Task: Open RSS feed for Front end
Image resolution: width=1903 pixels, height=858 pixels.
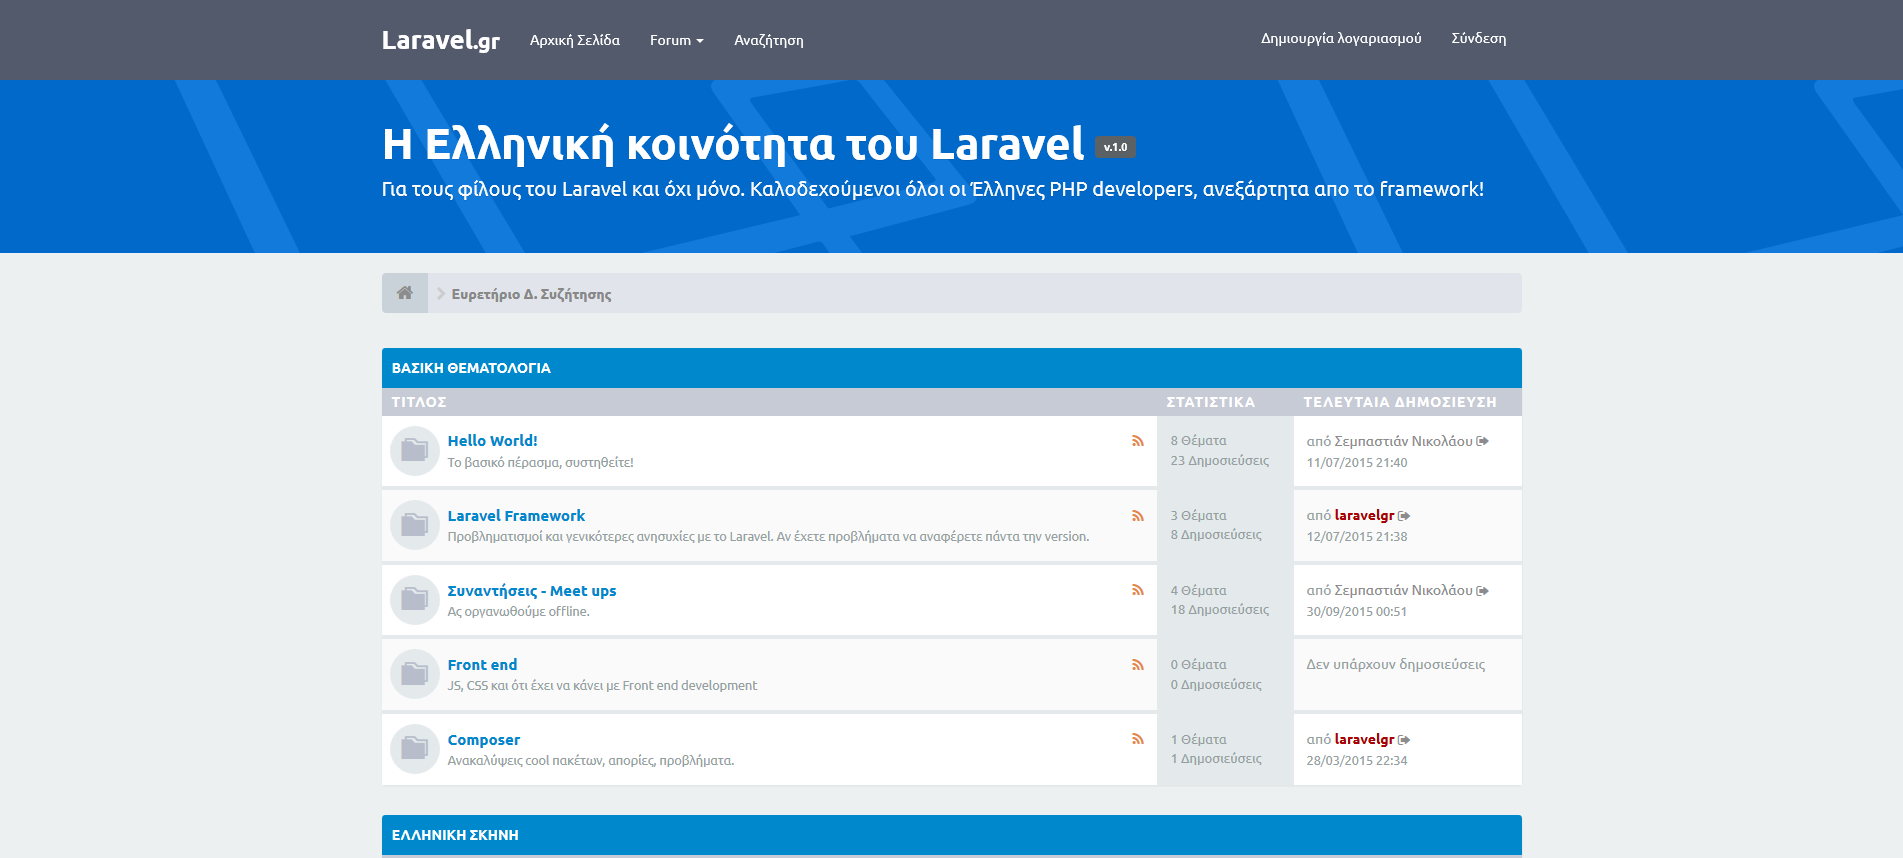Action: [x=1138, y=664]
